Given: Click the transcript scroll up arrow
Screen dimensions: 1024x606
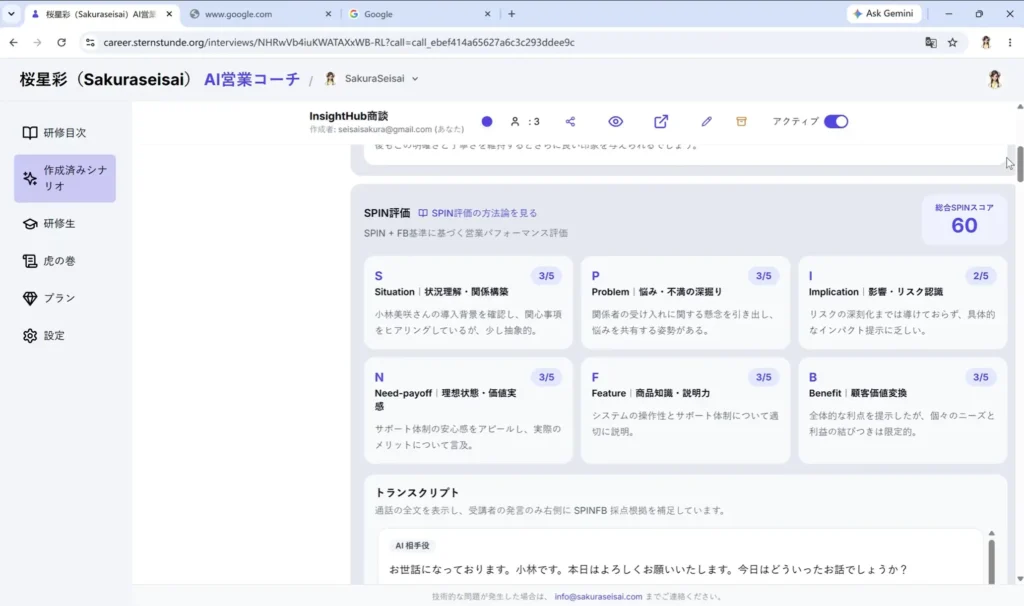Looking at the screenshot, I should coord(991,534).
